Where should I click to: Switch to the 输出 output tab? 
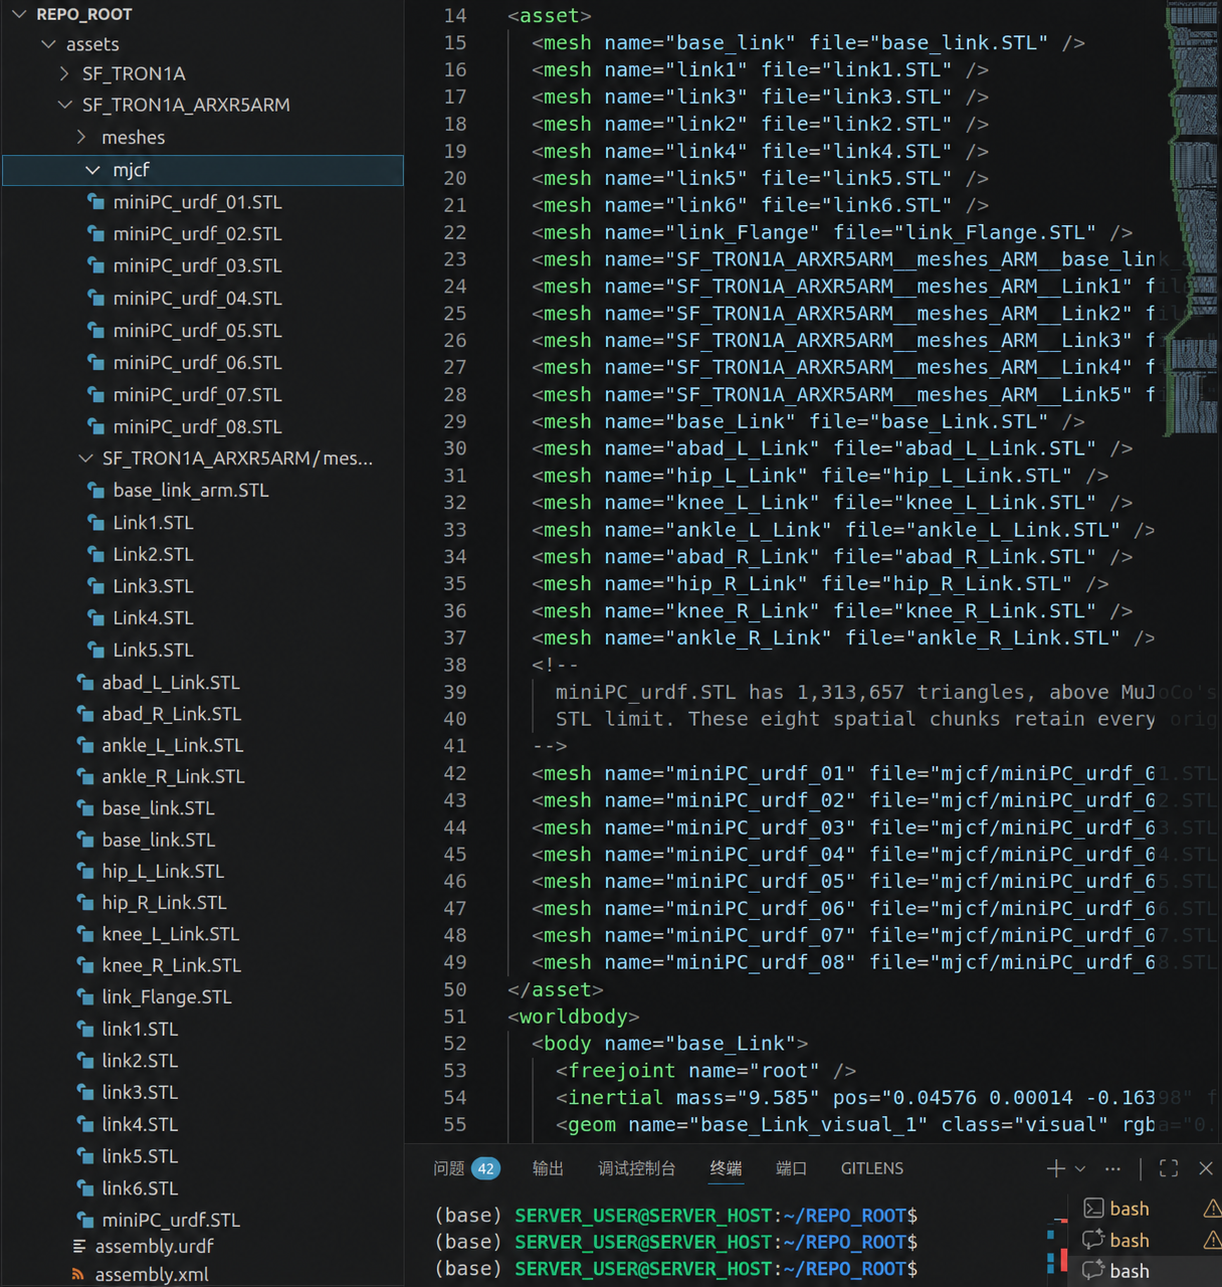[x=548, y=1168]
